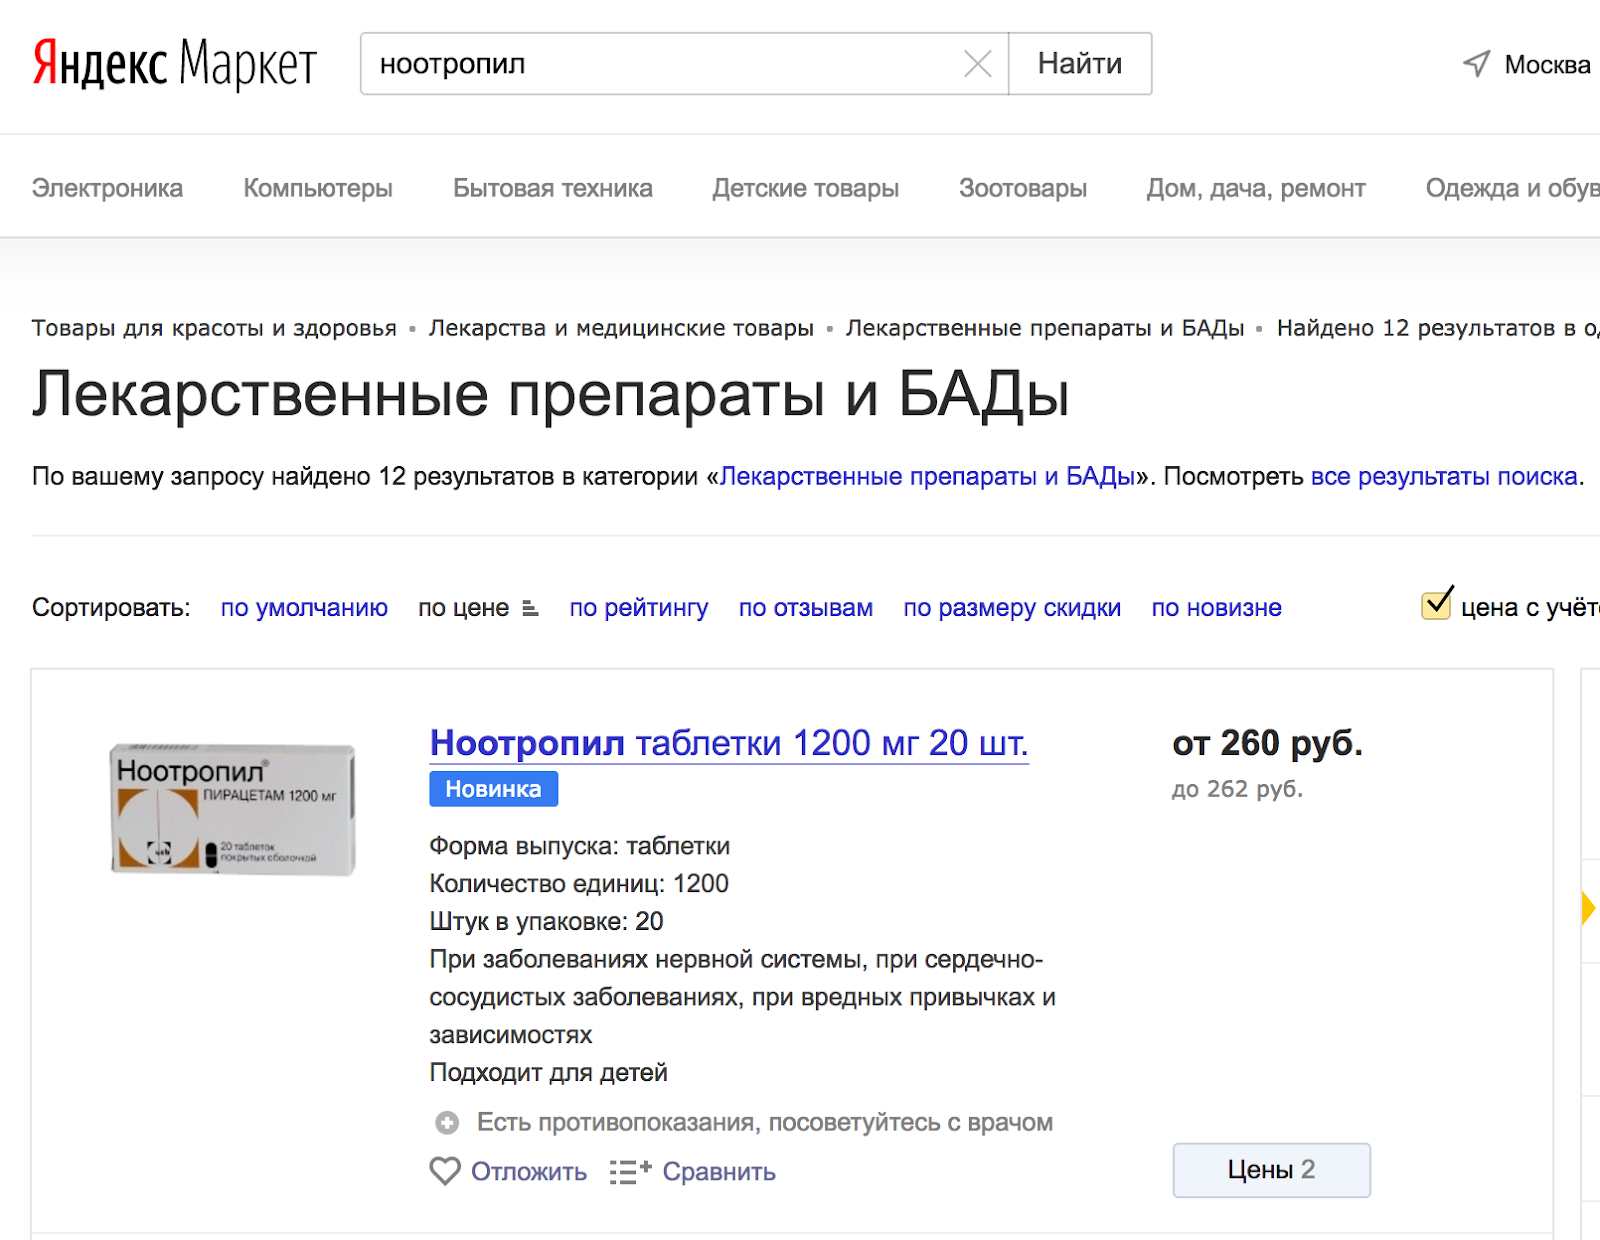
Task: Open the Зоотовары category
Action: click(1023, 188)
